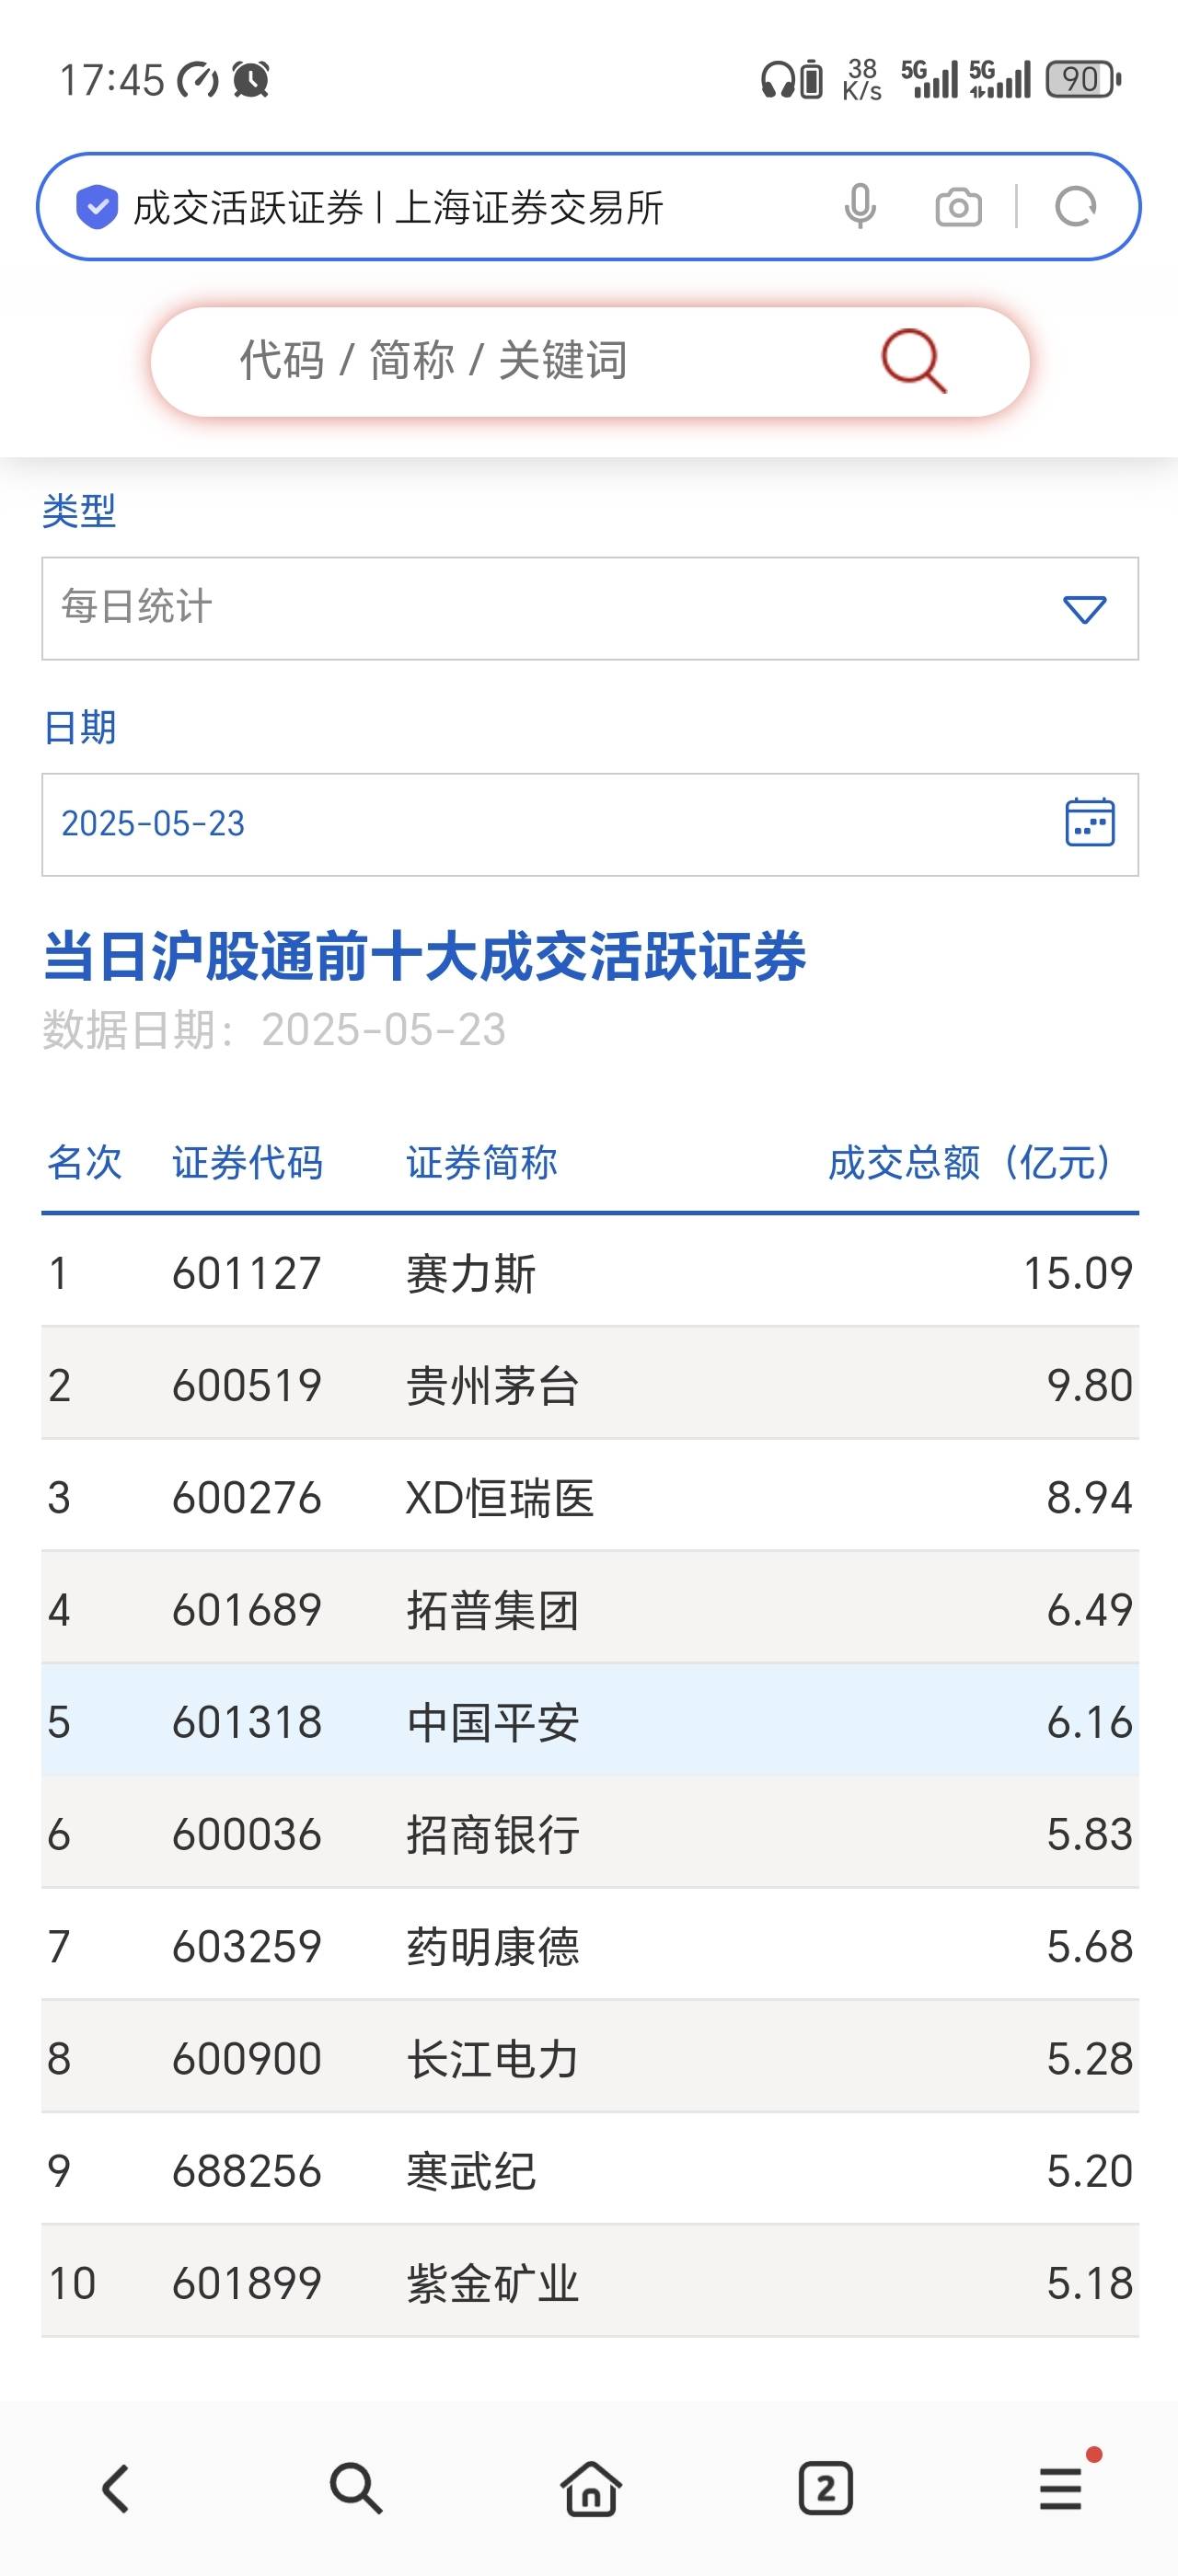Click turnover value 5.18

[x=1090, y=2283]
